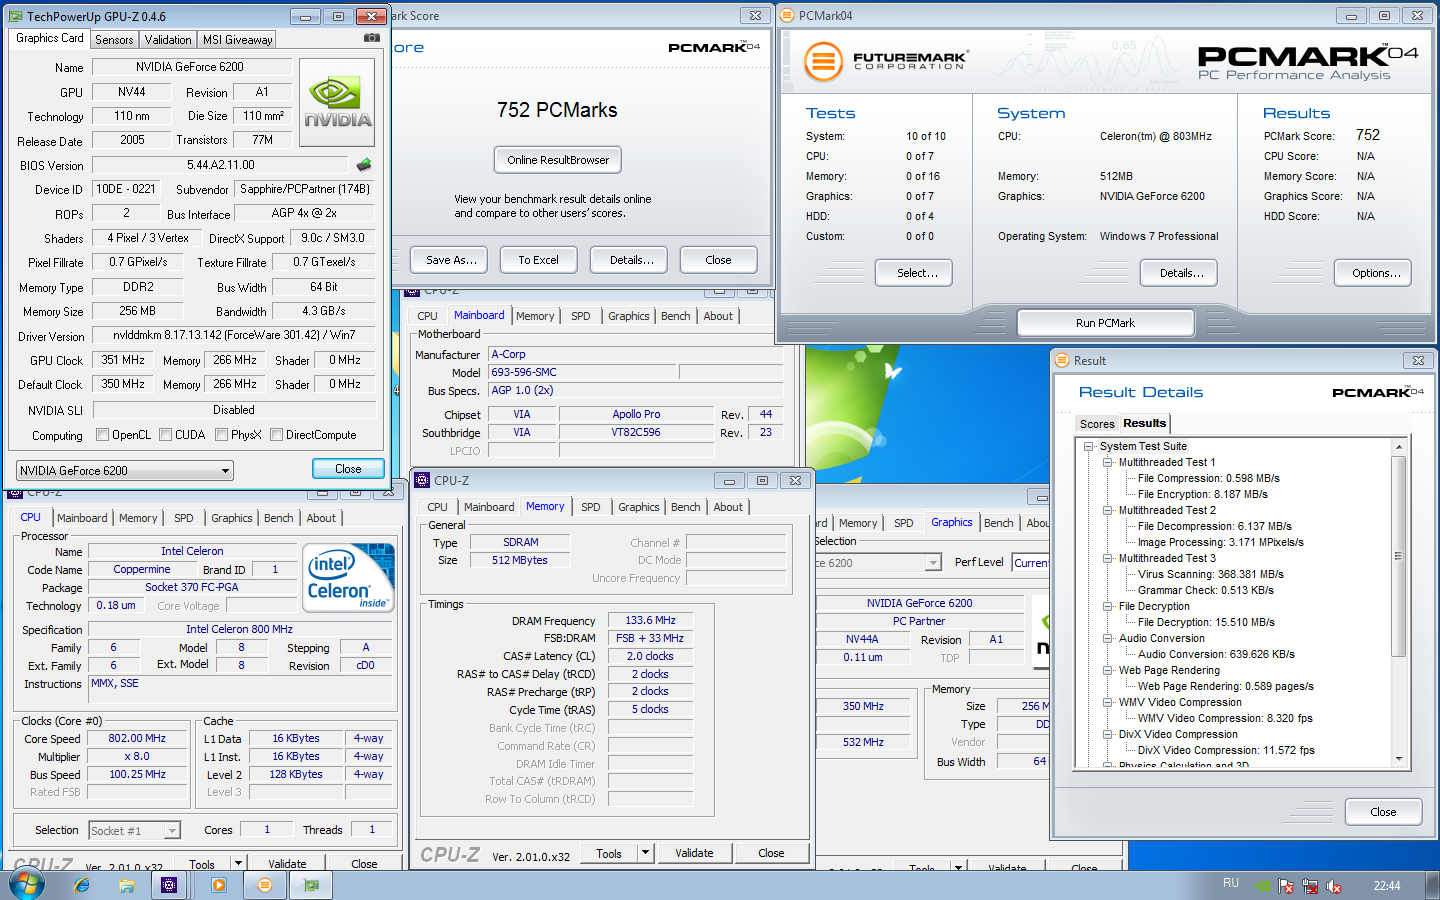Enable the DirectCompute checkbox
The height and width of the screenshot is (900, 1440).
[276, 434]
